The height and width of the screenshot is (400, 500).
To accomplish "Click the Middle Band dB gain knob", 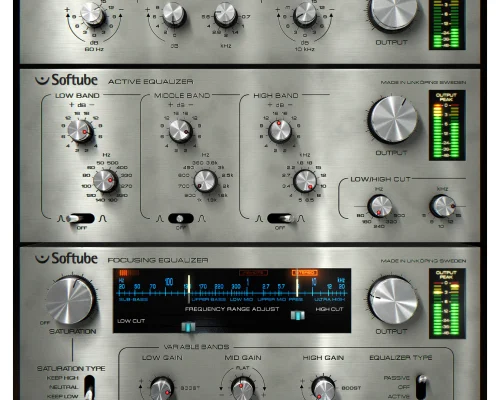I will tap(180, 131).
